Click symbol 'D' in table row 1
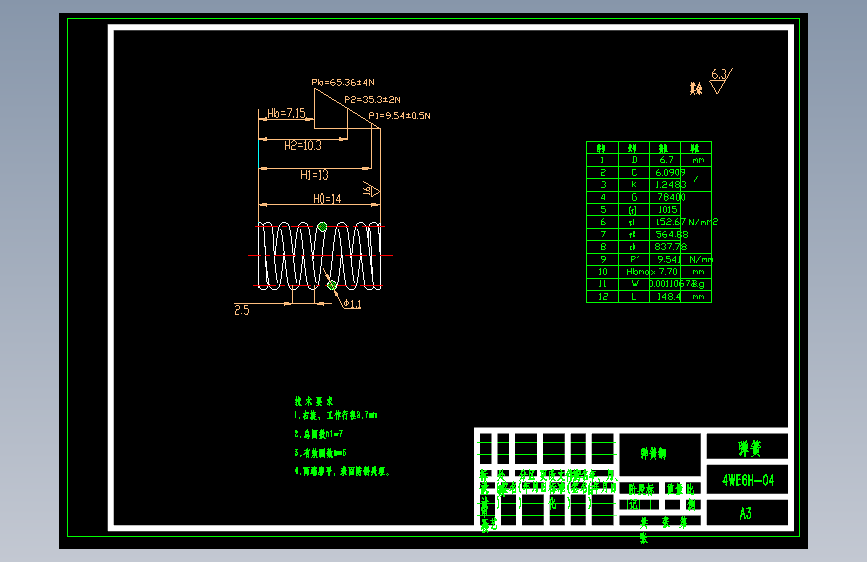This screenshot has width=867, height=562. [634, 160]
